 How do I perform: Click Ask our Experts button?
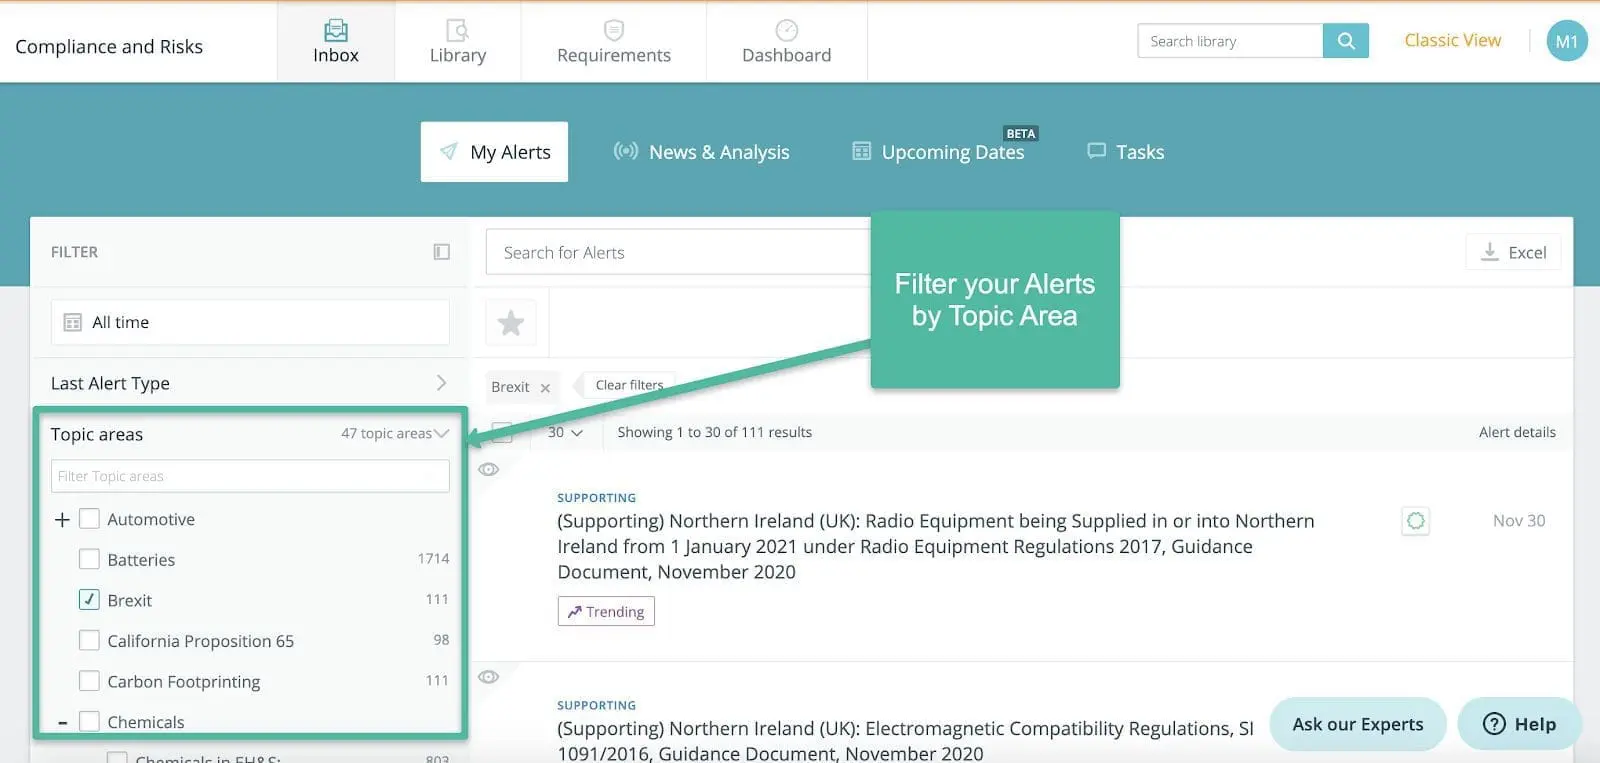(1357, 724)
